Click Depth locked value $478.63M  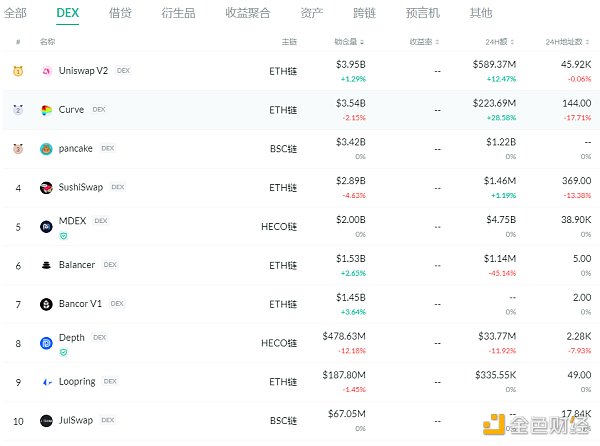(x=344, y=336)
